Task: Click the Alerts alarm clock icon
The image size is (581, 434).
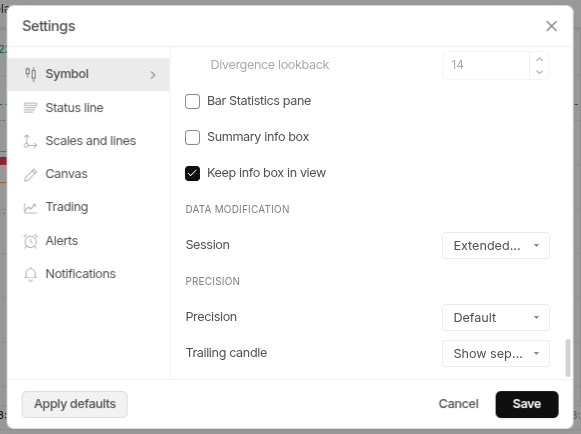Action: pyautogui.click(x=30, y=241)
